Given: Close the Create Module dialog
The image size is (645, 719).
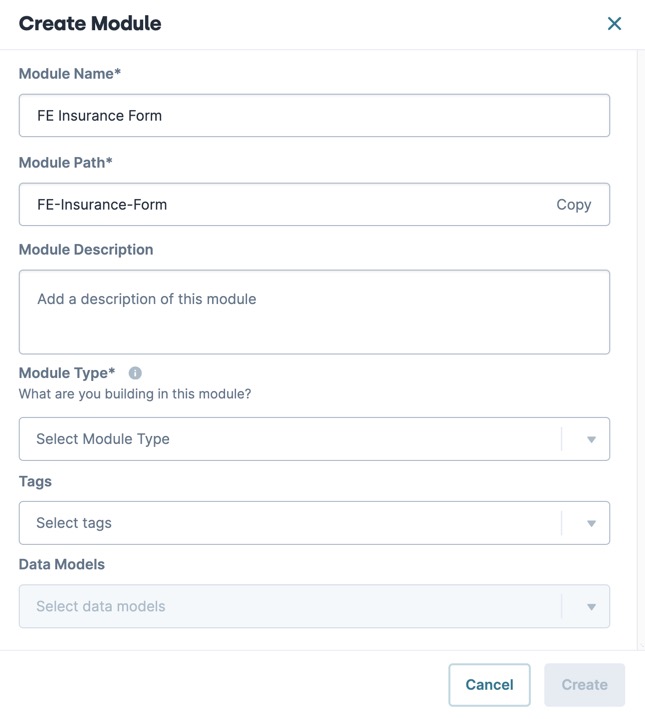Looking at the screenshot, I should 614,23.
